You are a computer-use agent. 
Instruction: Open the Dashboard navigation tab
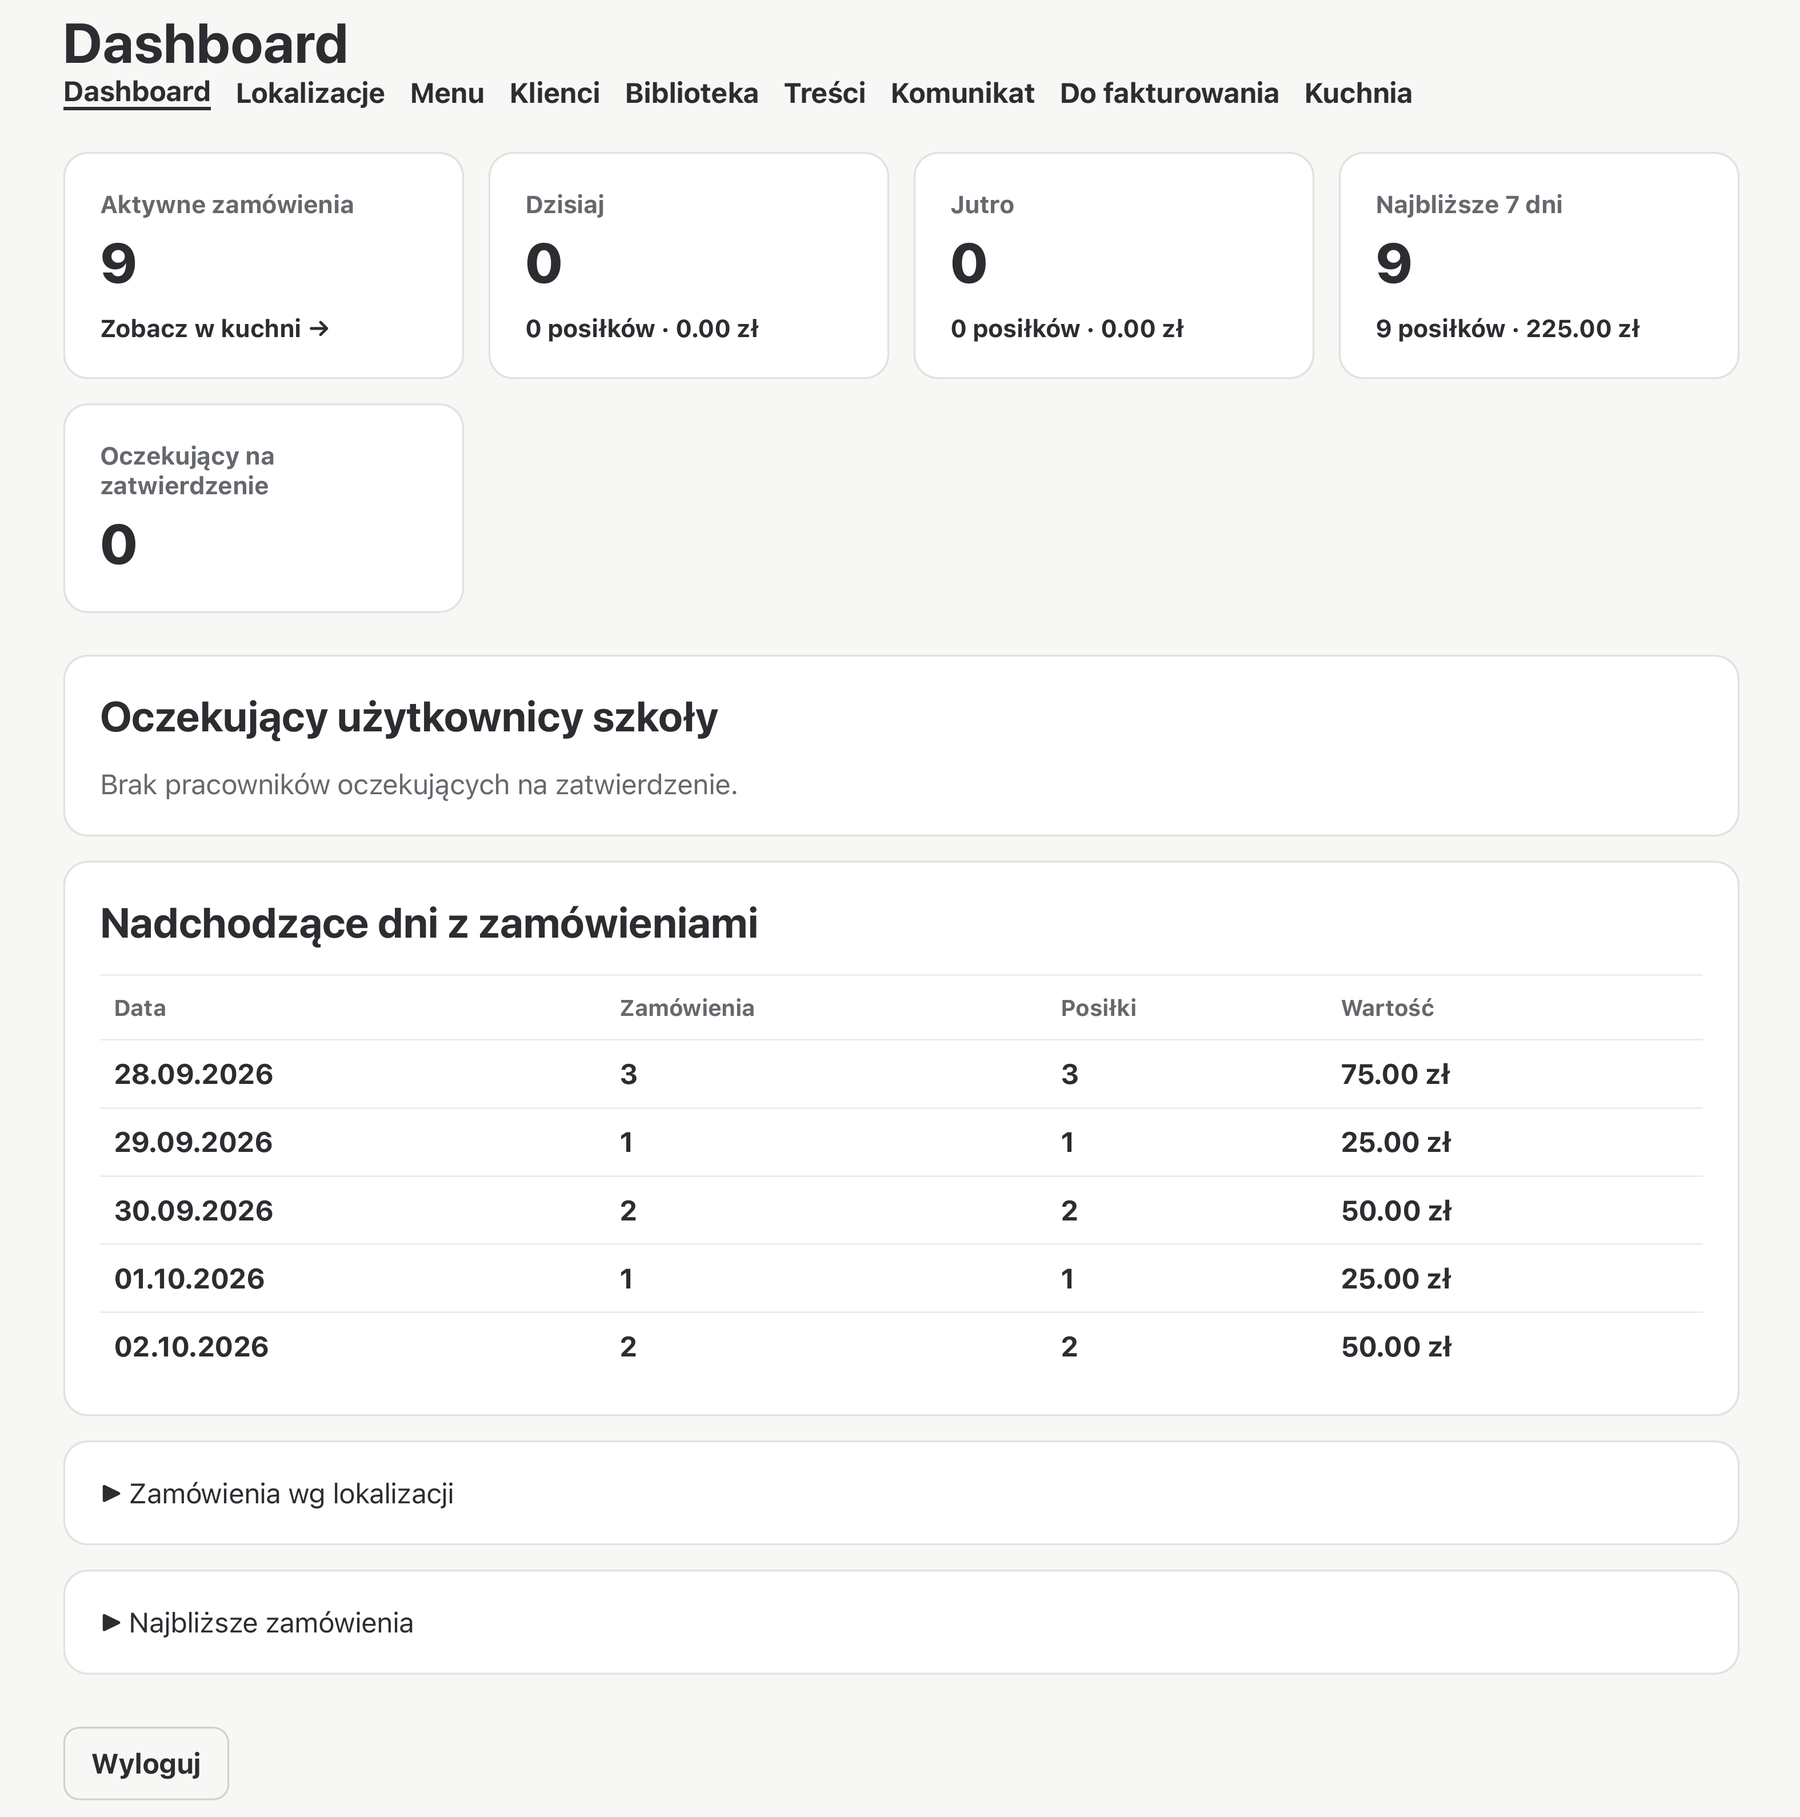pos(137,93)
